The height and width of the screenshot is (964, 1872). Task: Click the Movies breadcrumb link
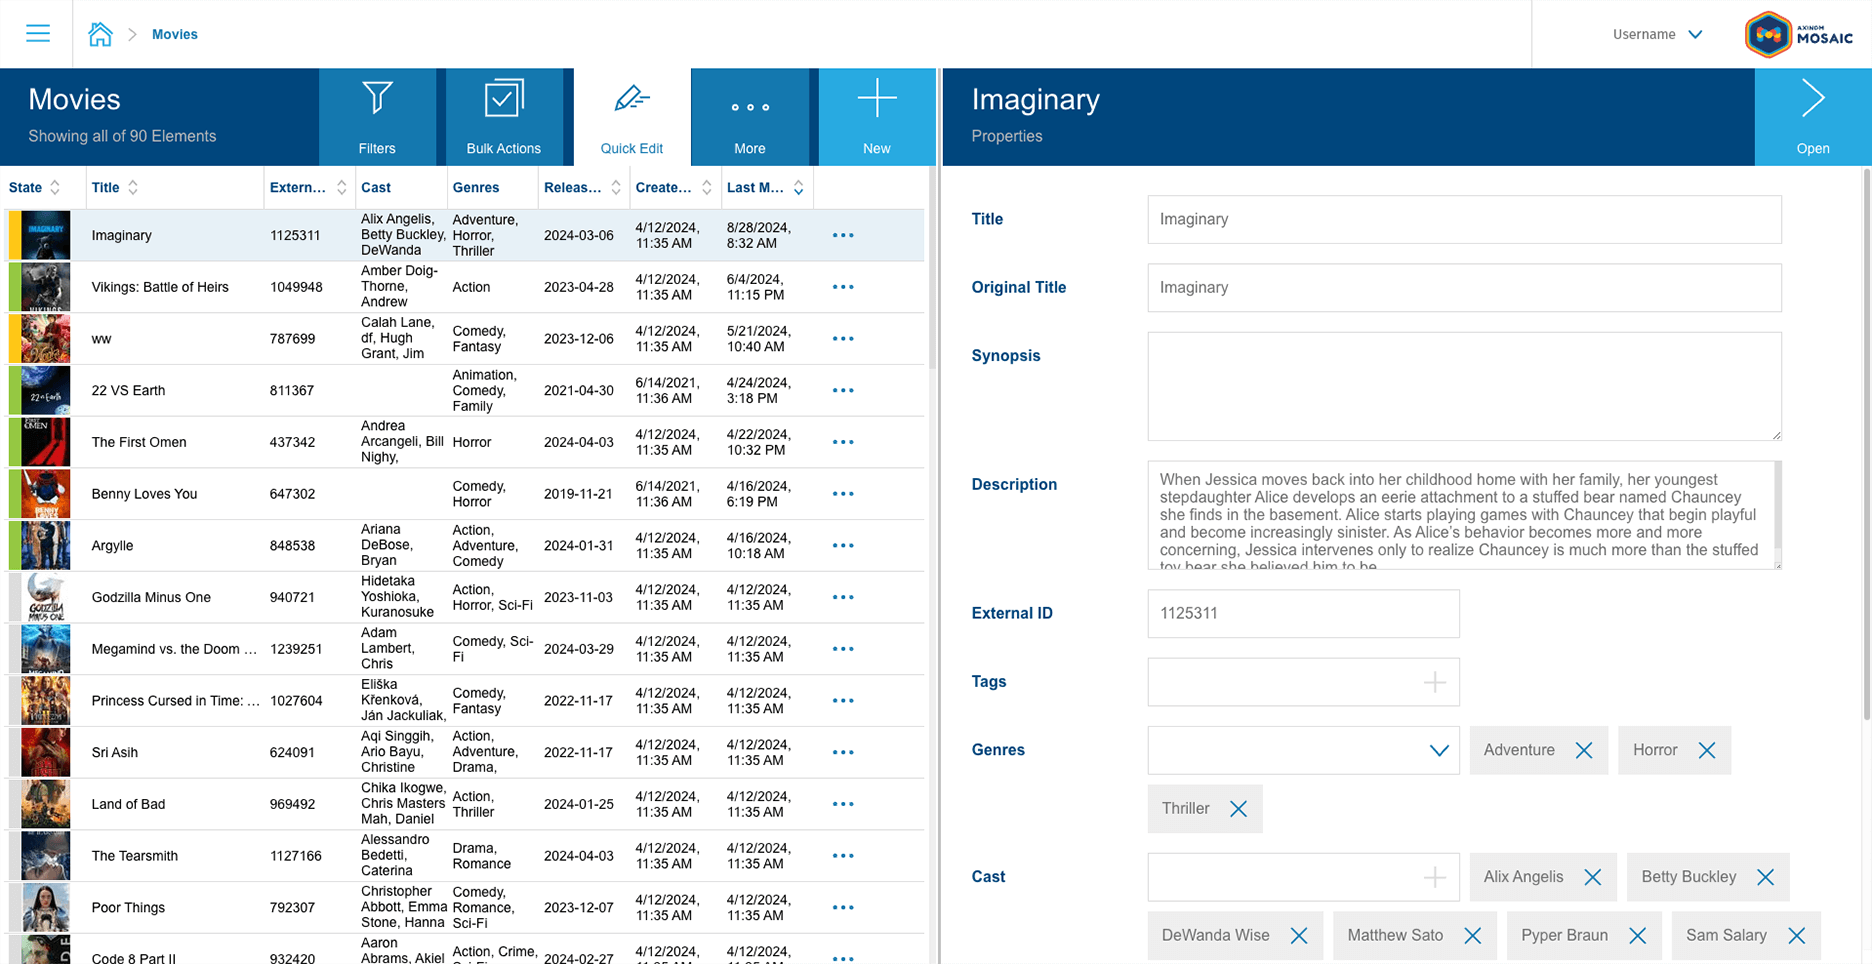[174, 34]
